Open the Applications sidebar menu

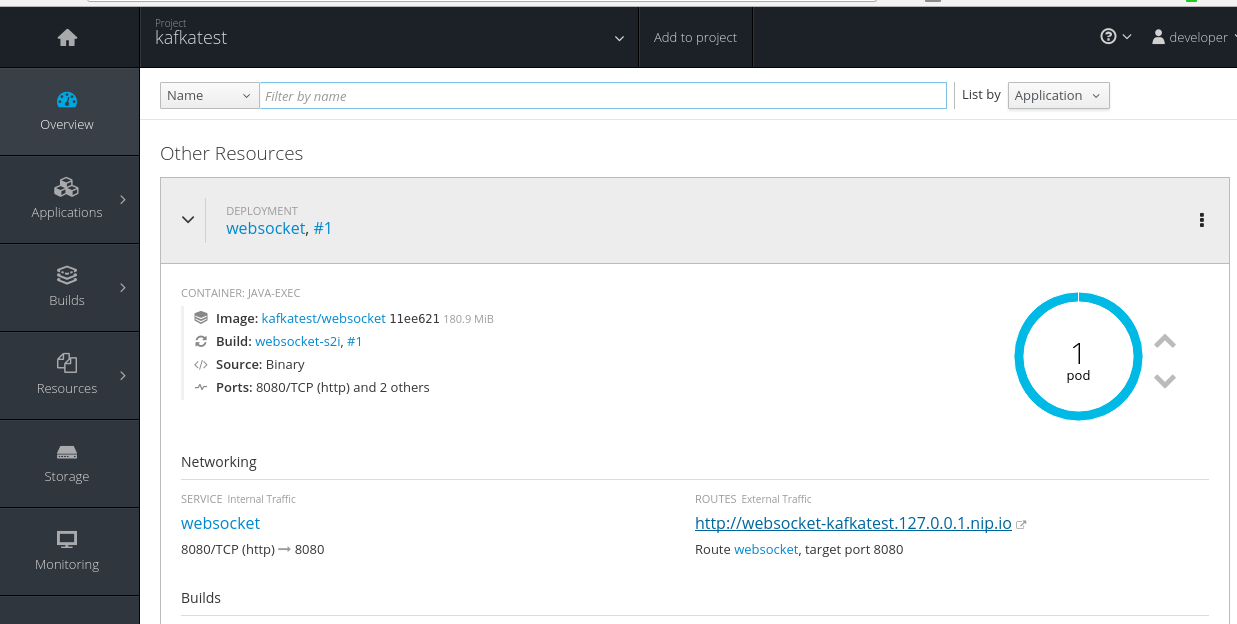pyautogui.click(x=67, y=199)
